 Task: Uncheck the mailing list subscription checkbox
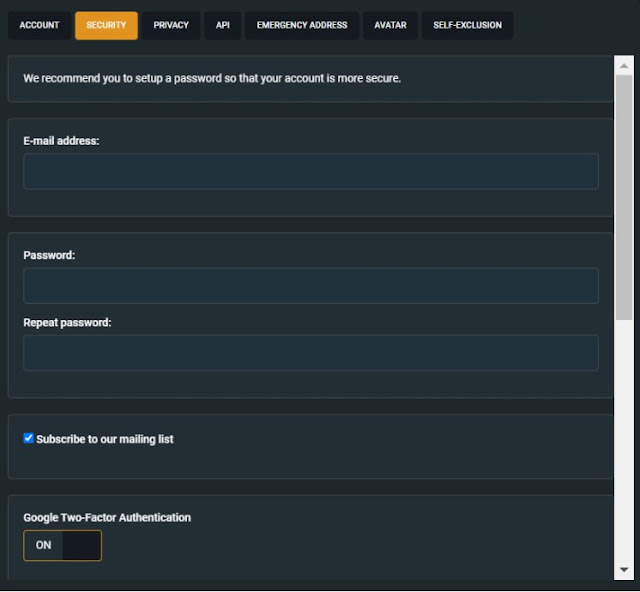(x=28, y=438)
